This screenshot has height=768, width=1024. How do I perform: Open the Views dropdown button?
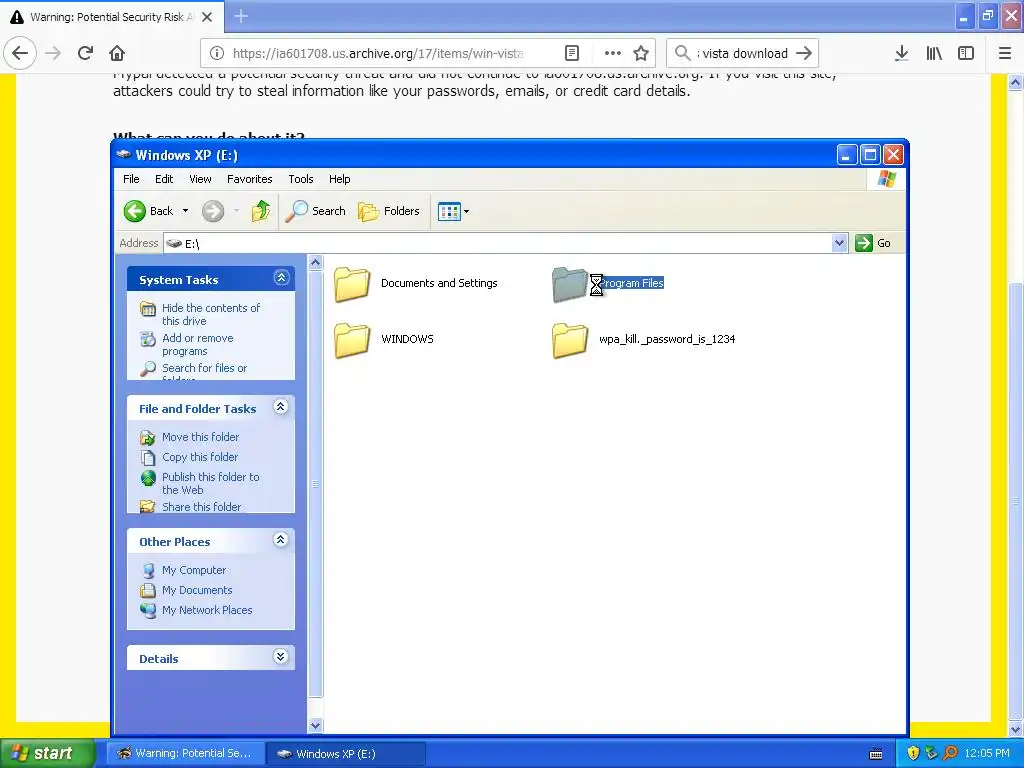(454, 212)
